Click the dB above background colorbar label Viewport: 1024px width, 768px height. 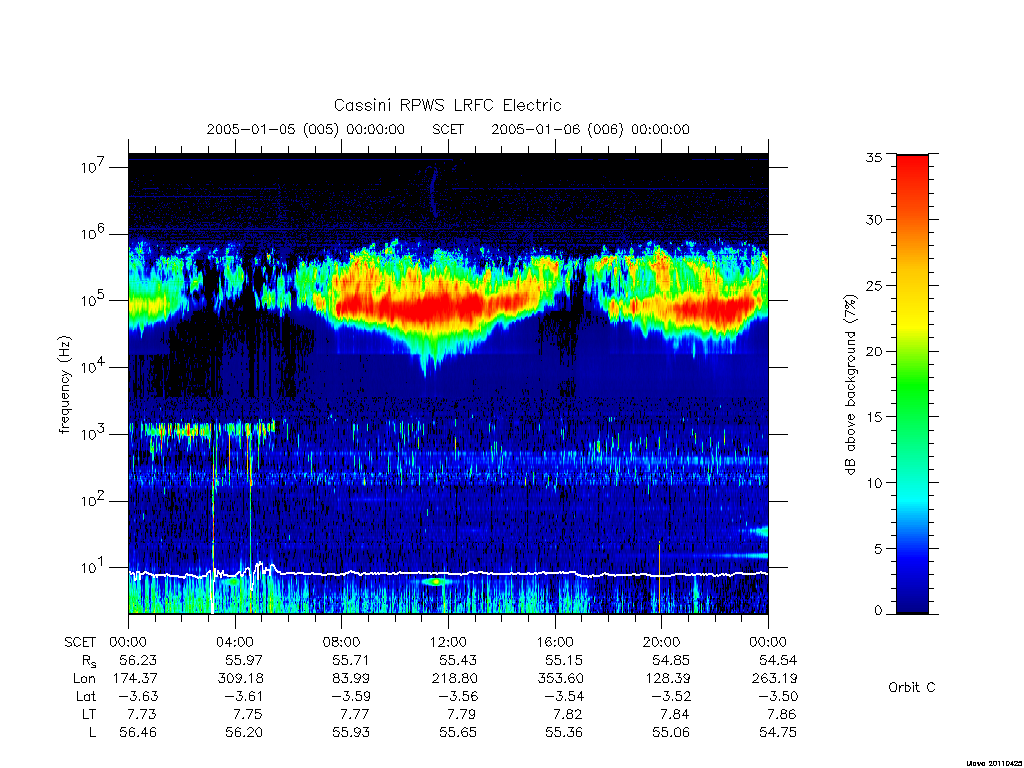tap(850, 384)
